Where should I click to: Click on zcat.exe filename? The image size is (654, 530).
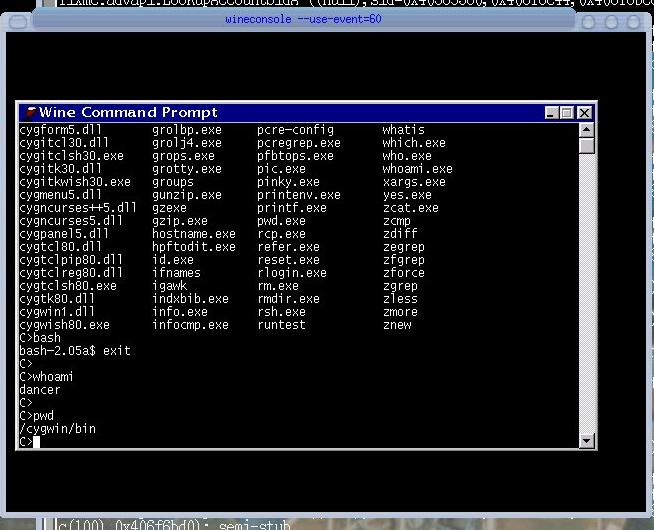[x=411, y=208]
